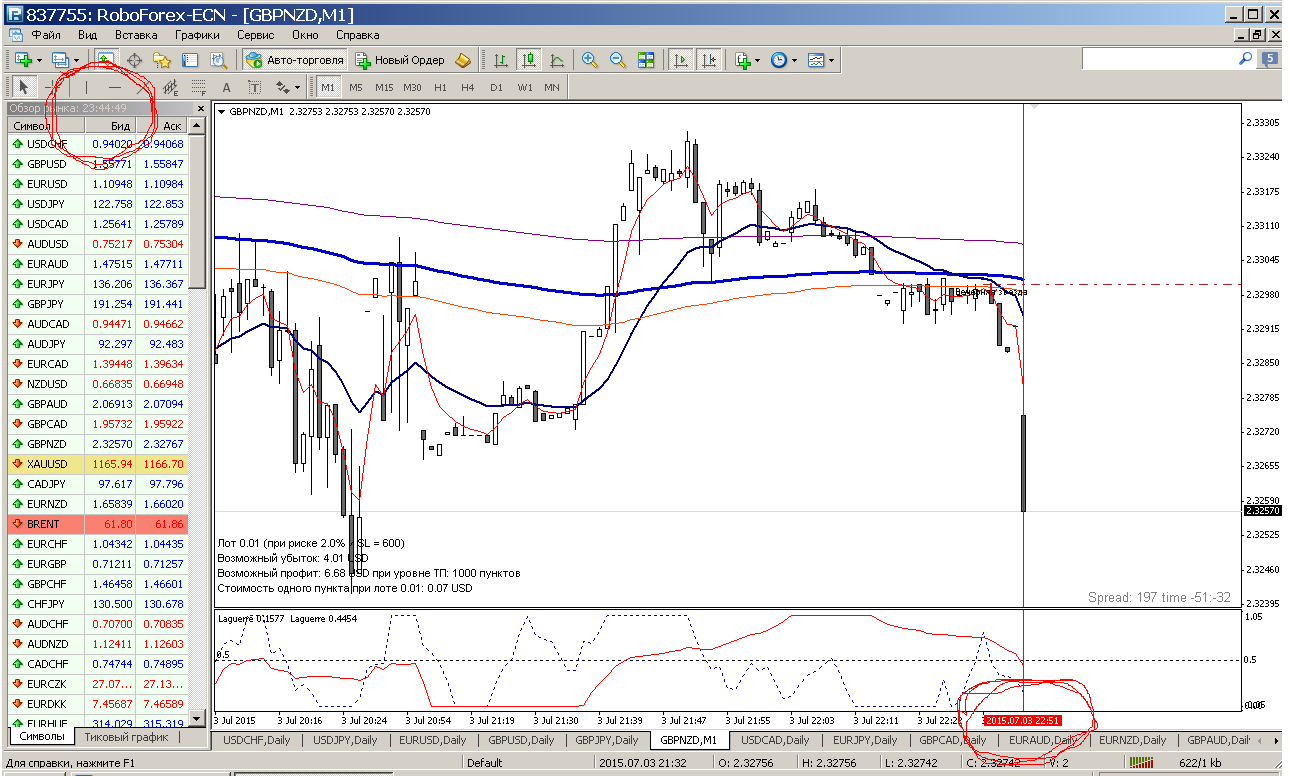Select the EURCHF row in Market Watch
Image resolution: width=1290 pixels, height=776 pixels.
(x=97, y=544)
